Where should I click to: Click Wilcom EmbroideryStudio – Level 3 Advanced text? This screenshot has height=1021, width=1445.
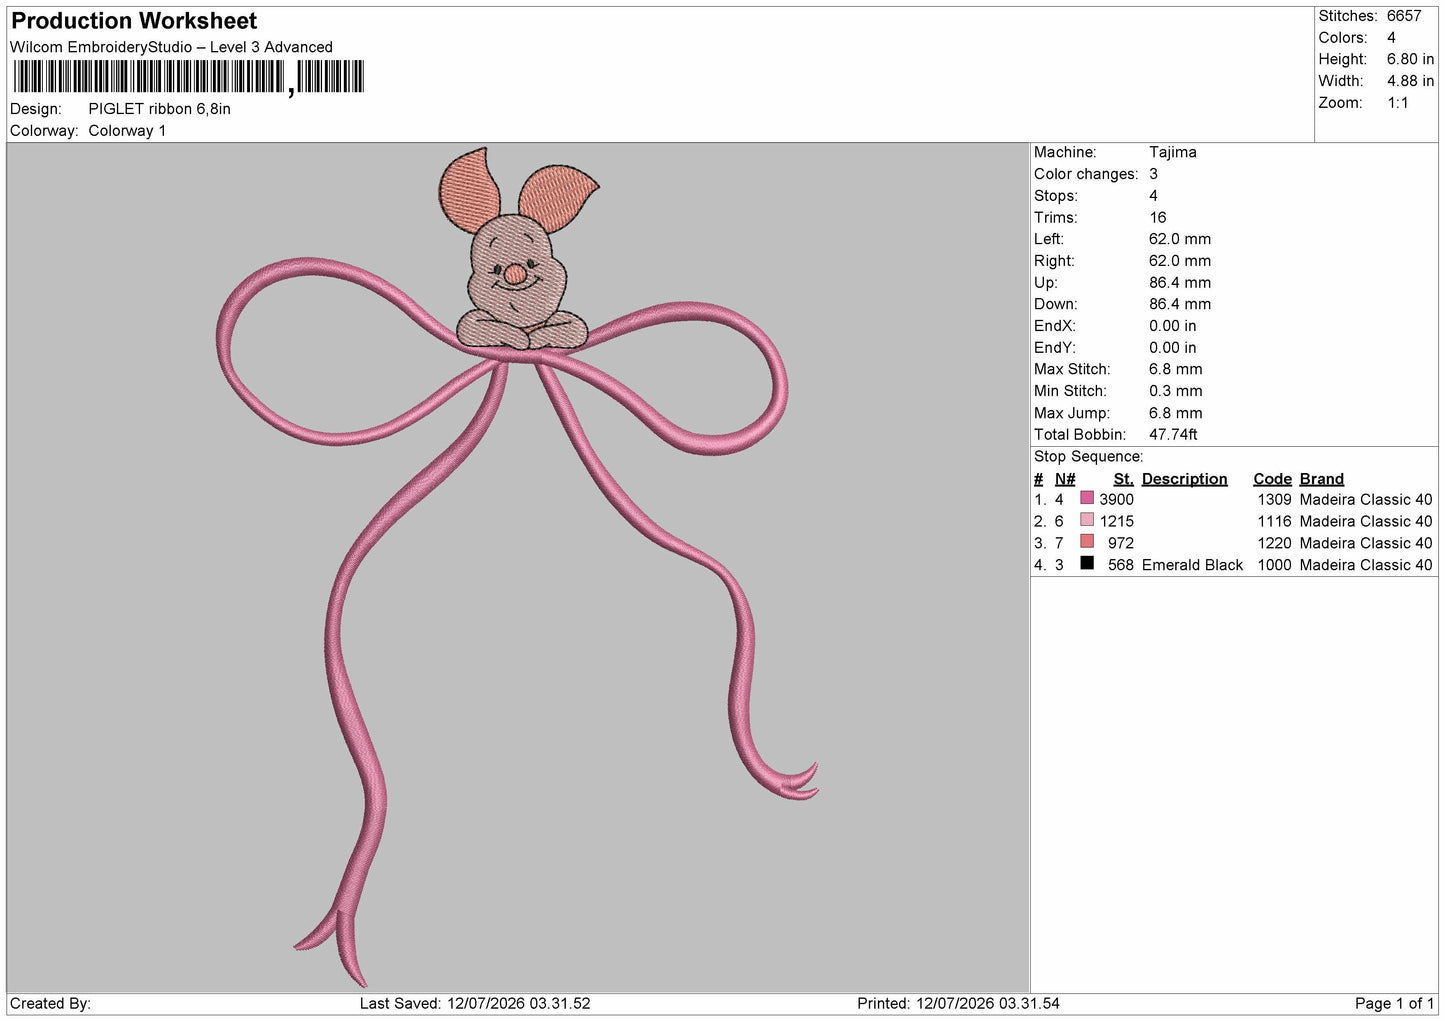[171, 47]
